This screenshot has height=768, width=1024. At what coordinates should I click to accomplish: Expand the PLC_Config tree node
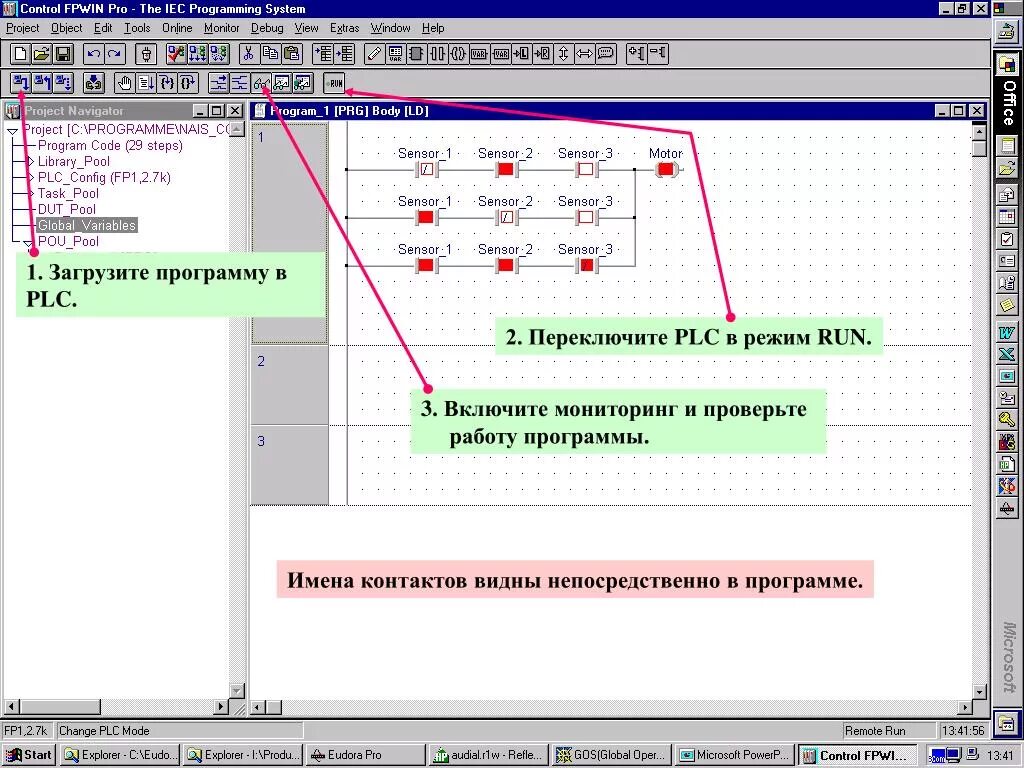(x=30, y=177)
